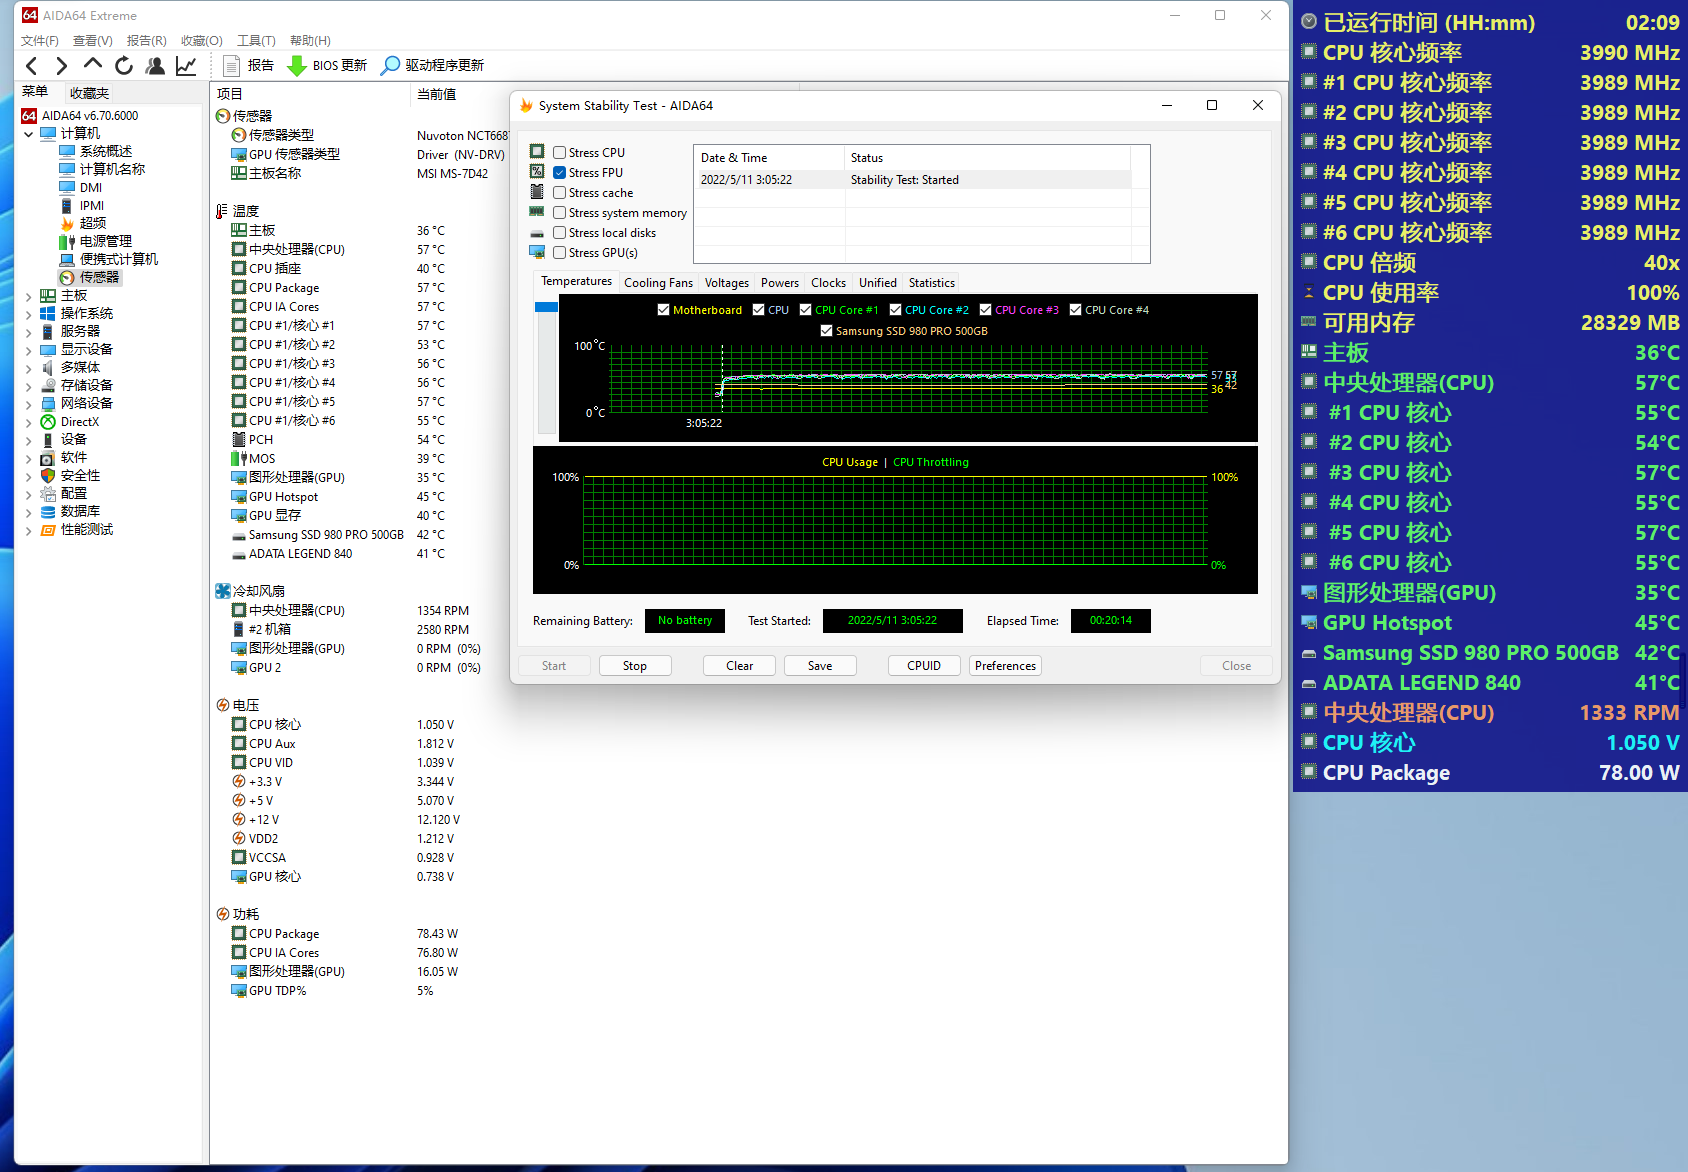Click the report document icon
The width and height of the screenshot is (1688, 1172).
232,66
